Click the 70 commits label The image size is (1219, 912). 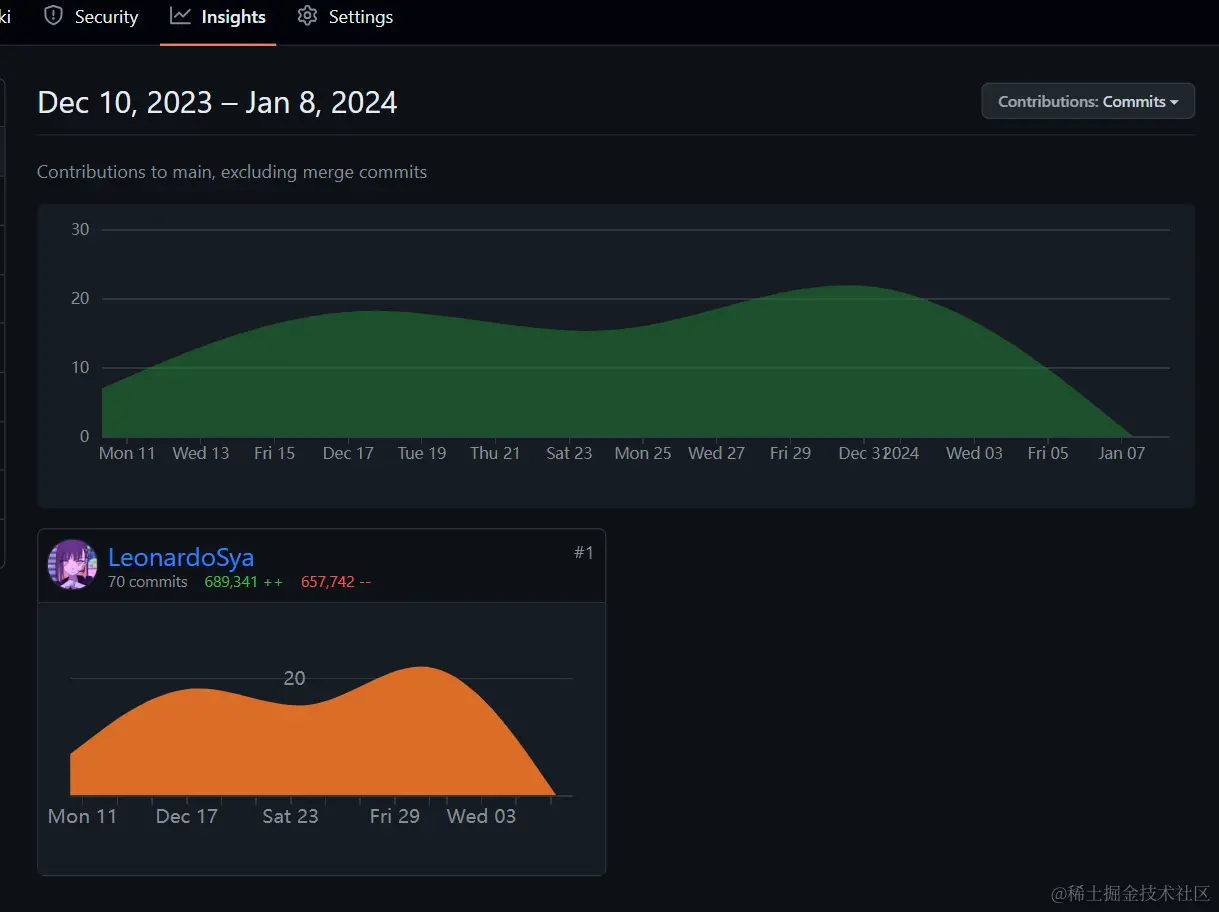click(147, 581)
